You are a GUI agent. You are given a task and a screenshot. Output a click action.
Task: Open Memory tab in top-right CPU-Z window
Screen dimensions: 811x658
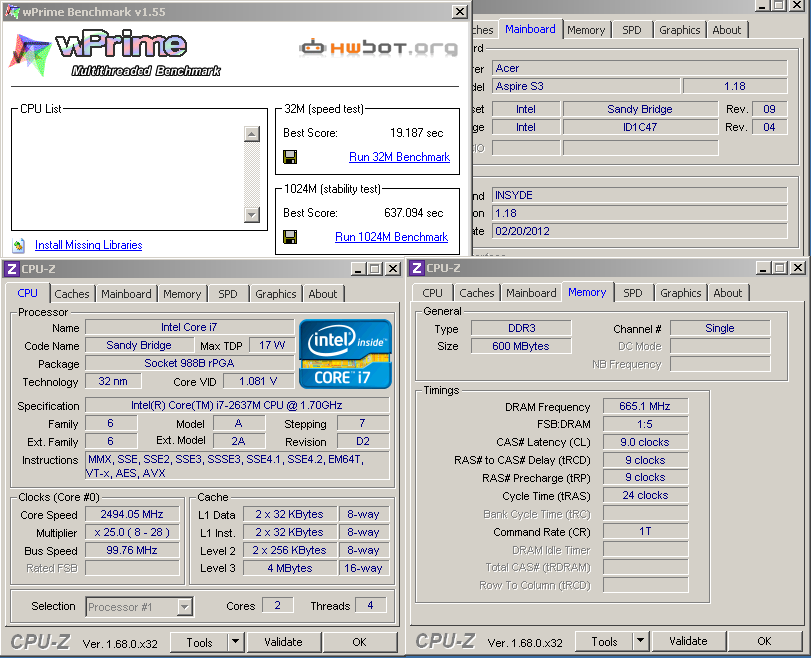(x=586, y=30)
